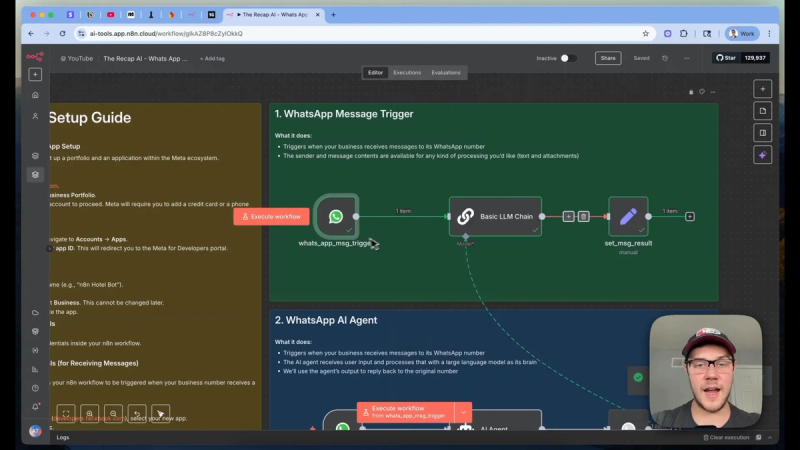Click plus after set_msg_result output
This screenshot has height=450, width=800.
[690, 216]
